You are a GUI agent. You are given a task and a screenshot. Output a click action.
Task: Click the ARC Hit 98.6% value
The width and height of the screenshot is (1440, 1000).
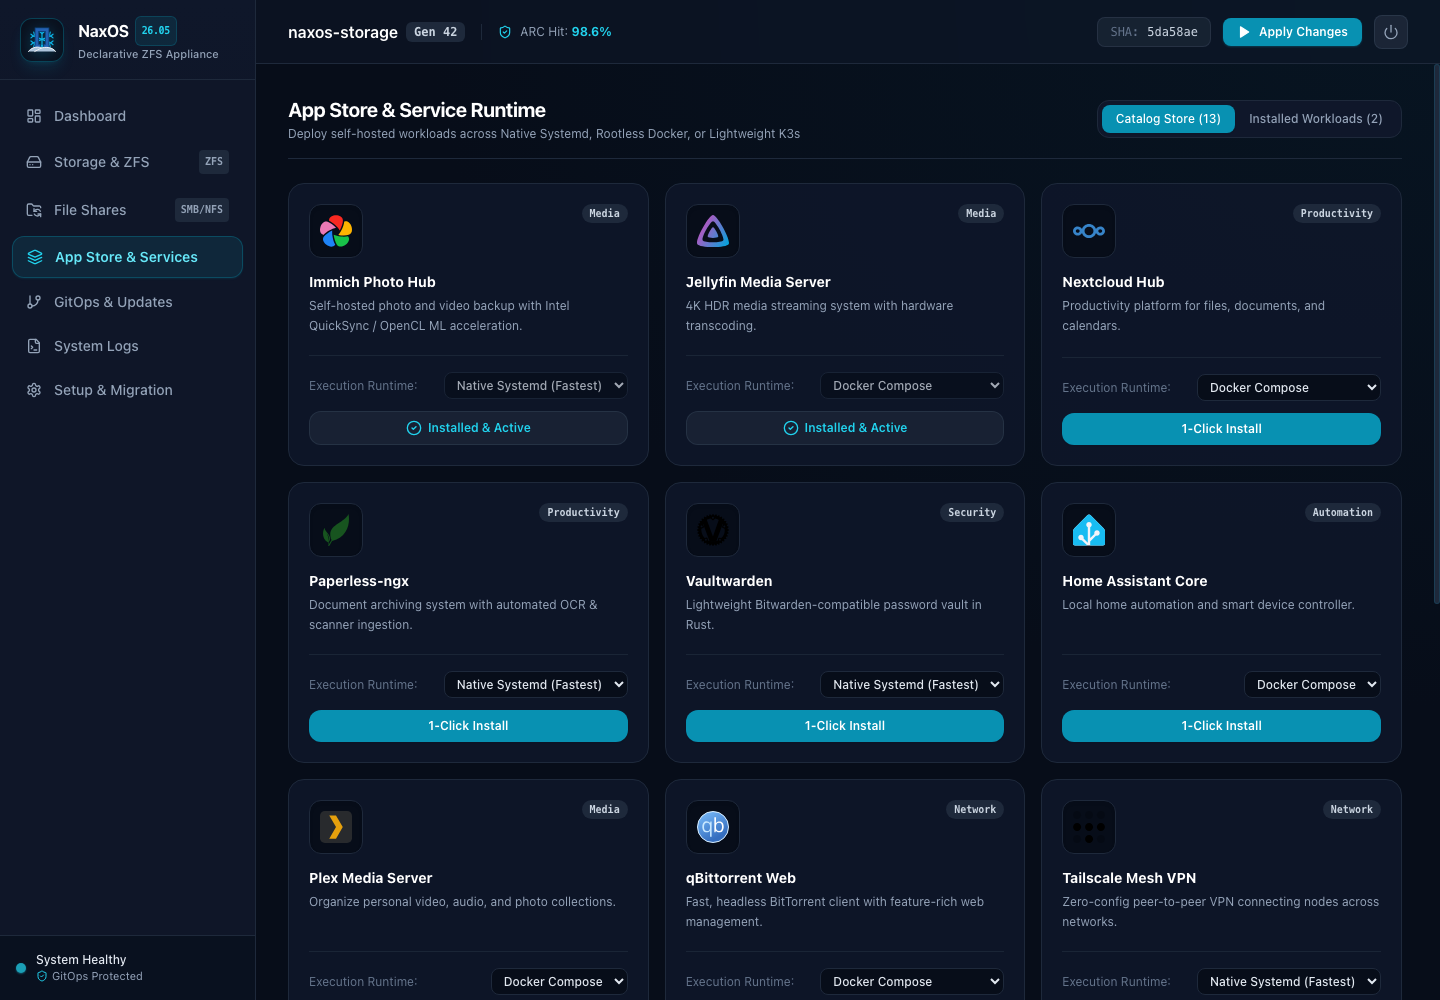[x=592, y=32]
